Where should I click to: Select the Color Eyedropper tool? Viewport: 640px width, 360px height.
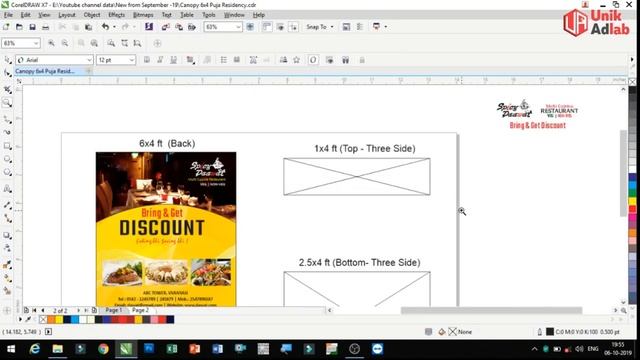7,265
